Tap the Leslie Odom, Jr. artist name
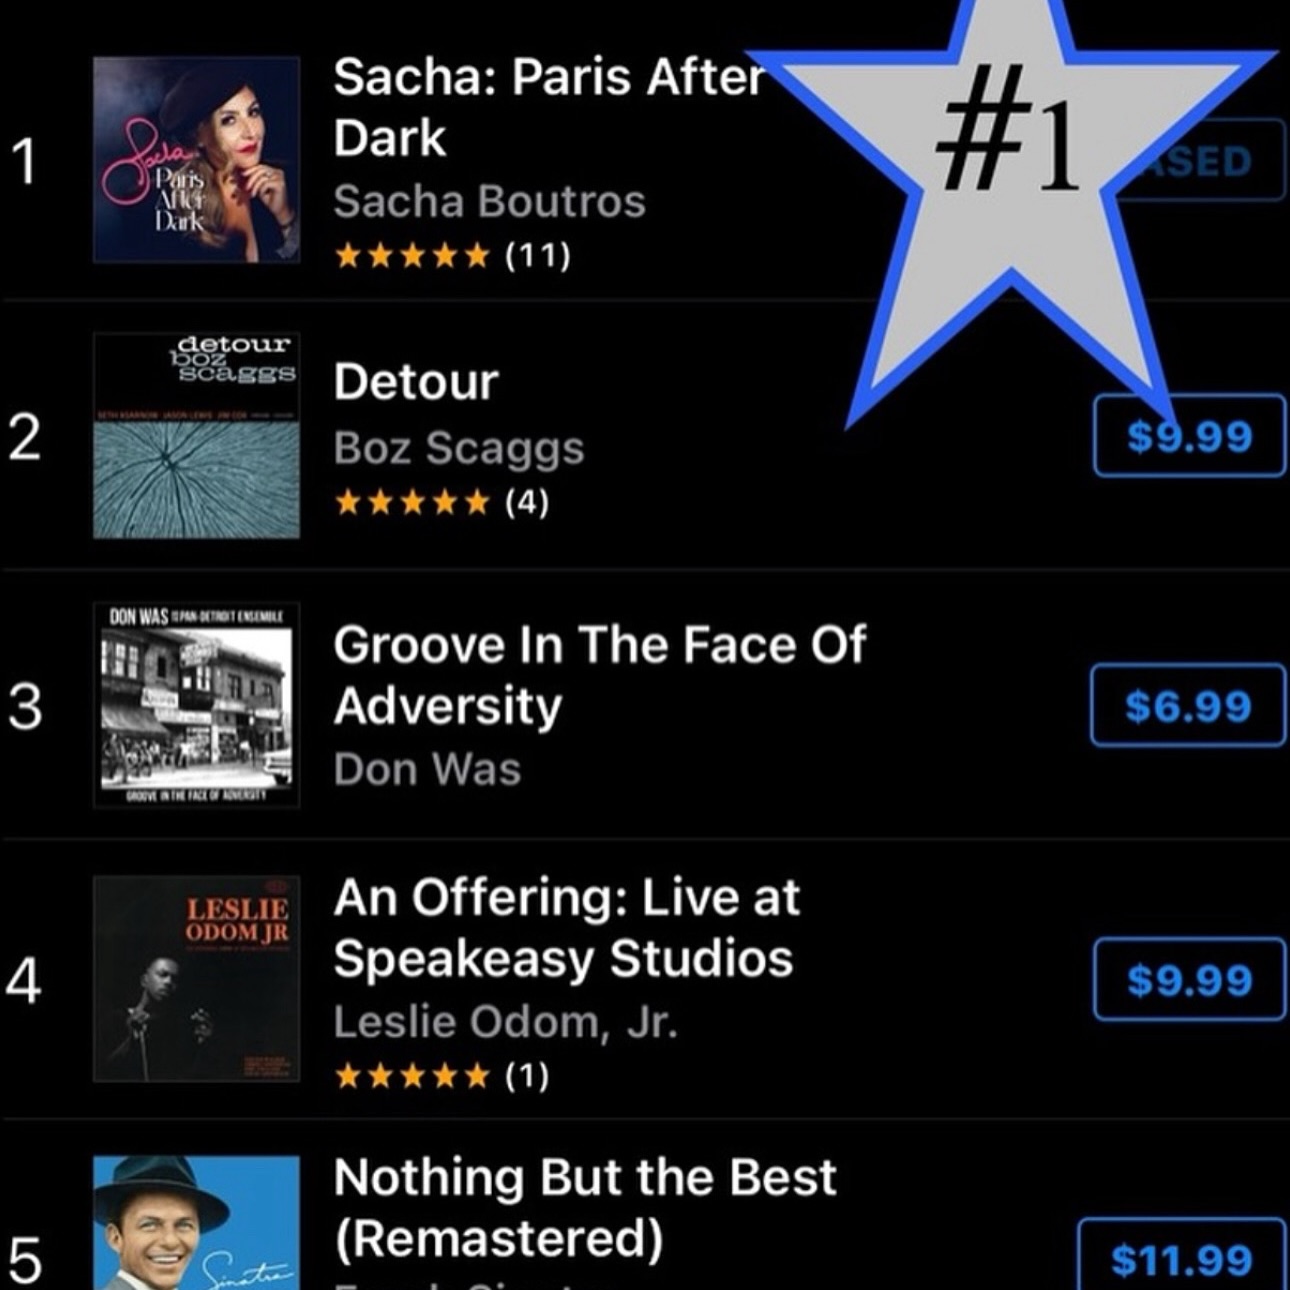The image size is (1290, 1290). tap(505, 1022)
